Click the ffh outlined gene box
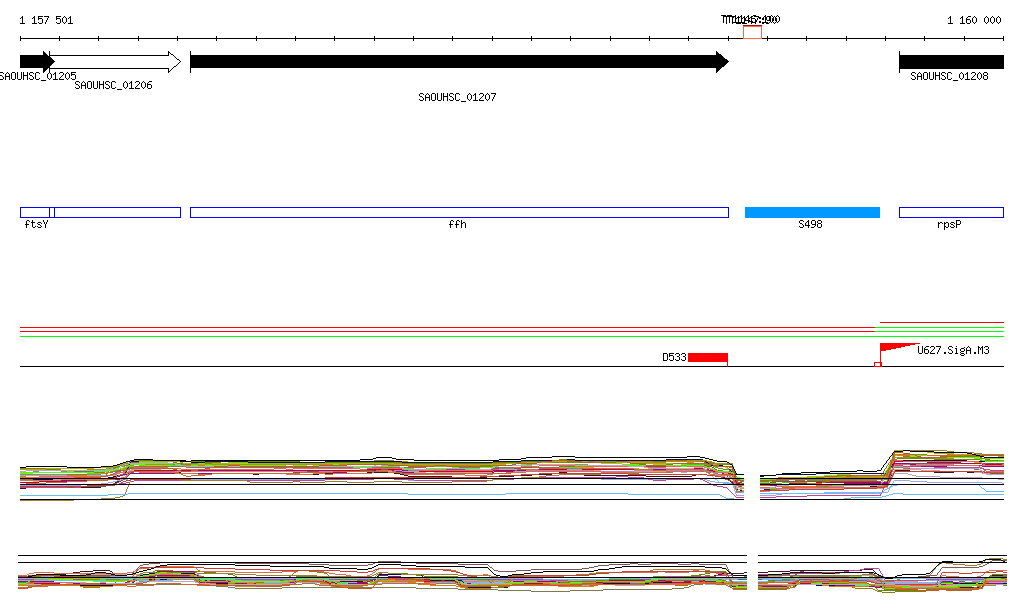Screen dimensions: 1024x611 click(458, 212)
